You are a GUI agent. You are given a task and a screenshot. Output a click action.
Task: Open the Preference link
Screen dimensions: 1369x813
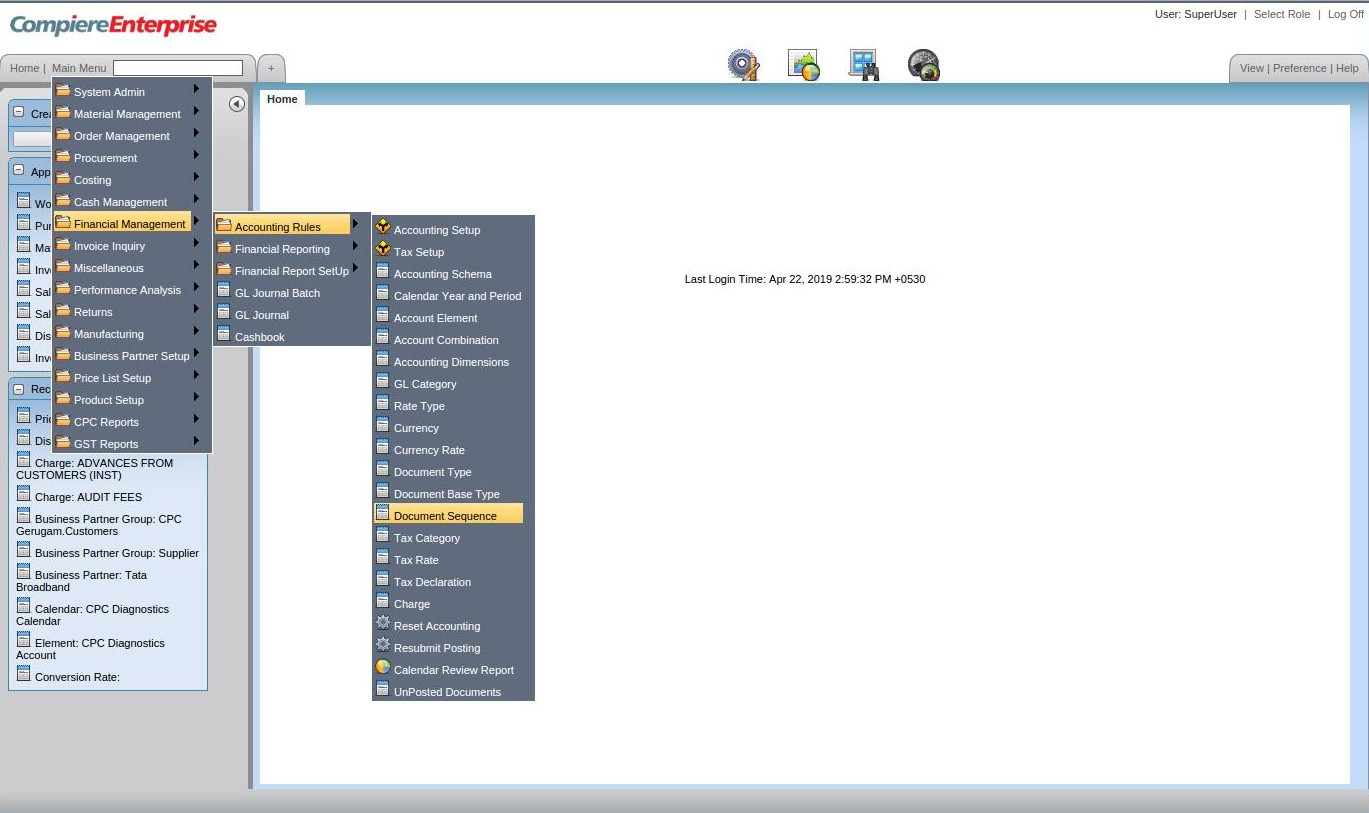pyautogui.click(x=1300, y=68)
